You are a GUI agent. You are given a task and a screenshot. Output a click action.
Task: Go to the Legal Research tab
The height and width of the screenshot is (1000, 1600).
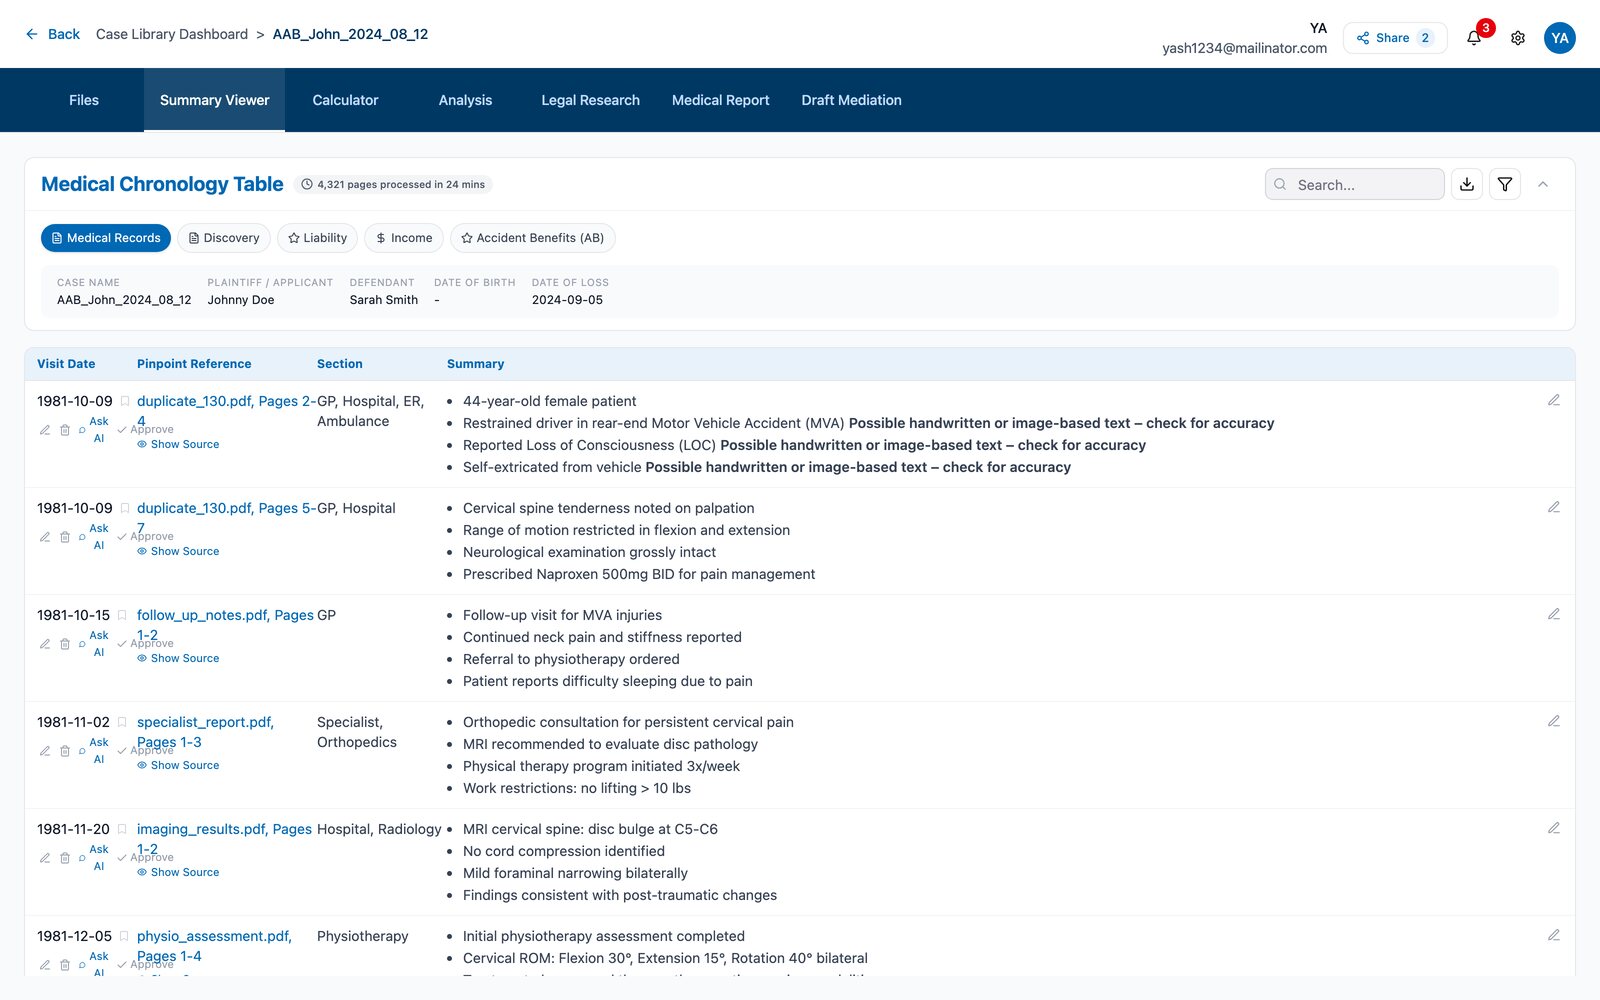click(590, 100)
